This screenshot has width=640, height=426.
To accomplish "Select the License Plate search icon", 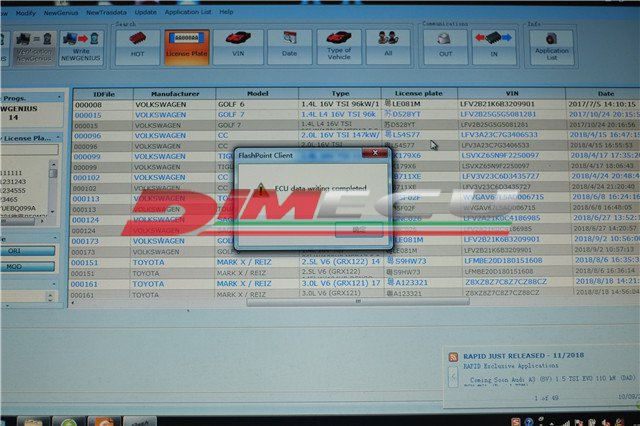I will (x=186, y=45).
